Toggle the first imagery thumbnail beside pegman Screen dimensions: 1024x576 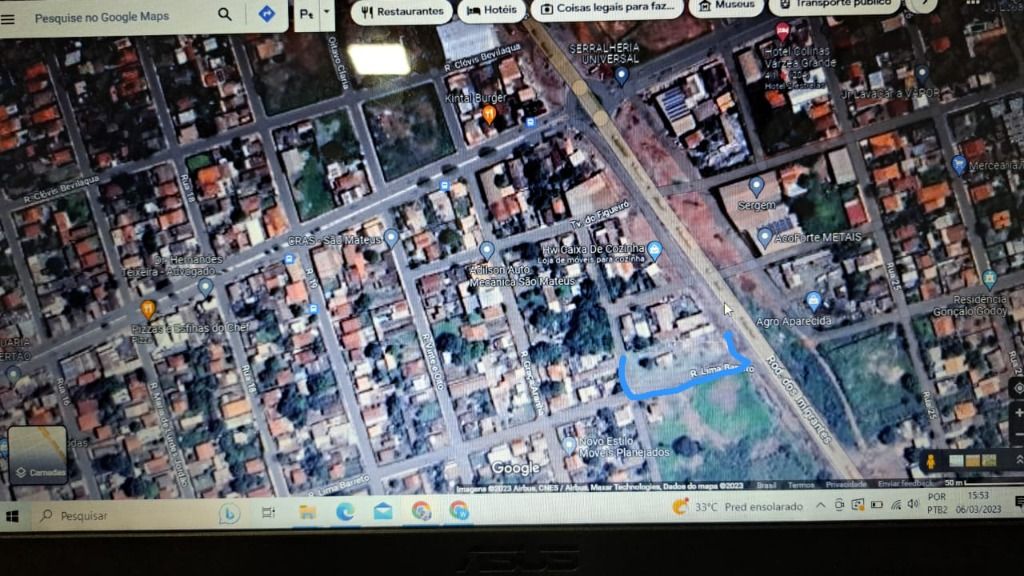pos(956,460)
